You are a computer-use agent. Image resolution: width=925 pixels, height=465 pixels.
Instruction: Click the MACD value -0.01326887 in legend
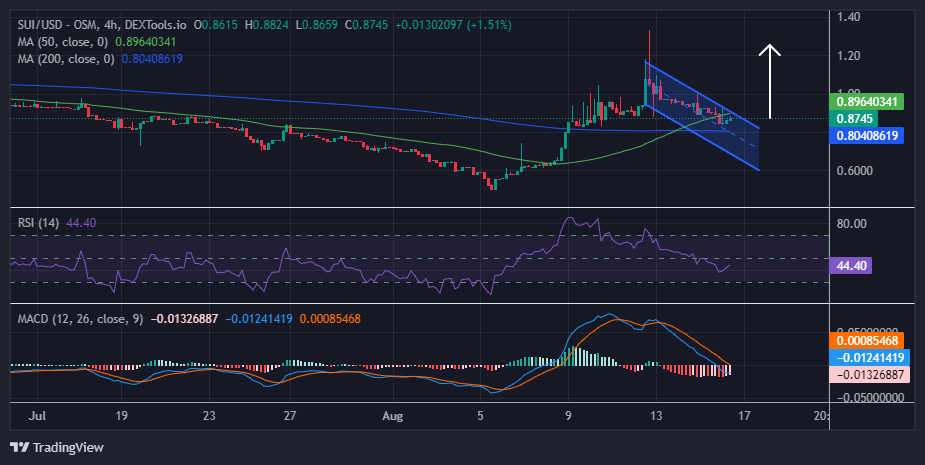(185, 319)
